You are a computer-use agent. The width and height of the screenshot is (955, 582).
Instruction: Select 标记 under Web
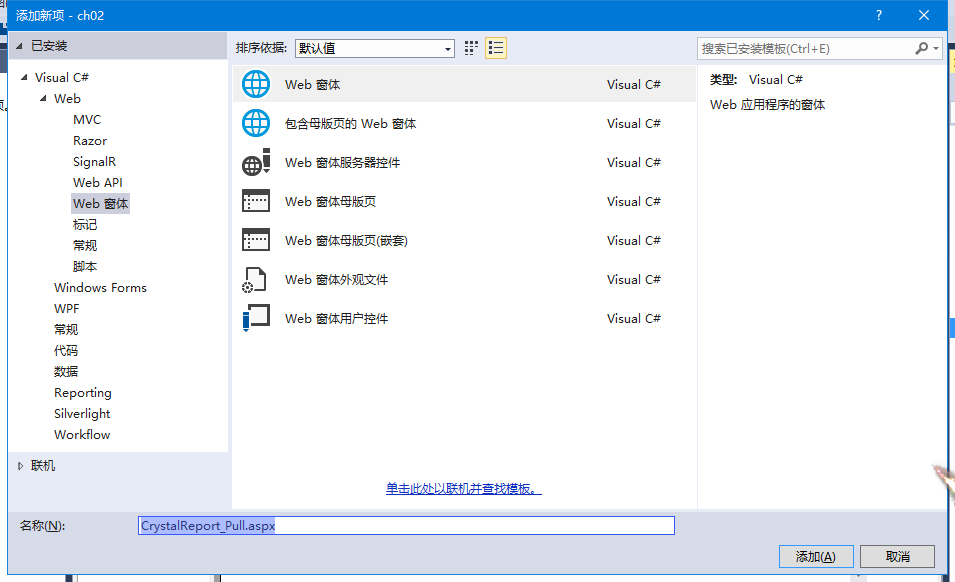tap(85, 225)
